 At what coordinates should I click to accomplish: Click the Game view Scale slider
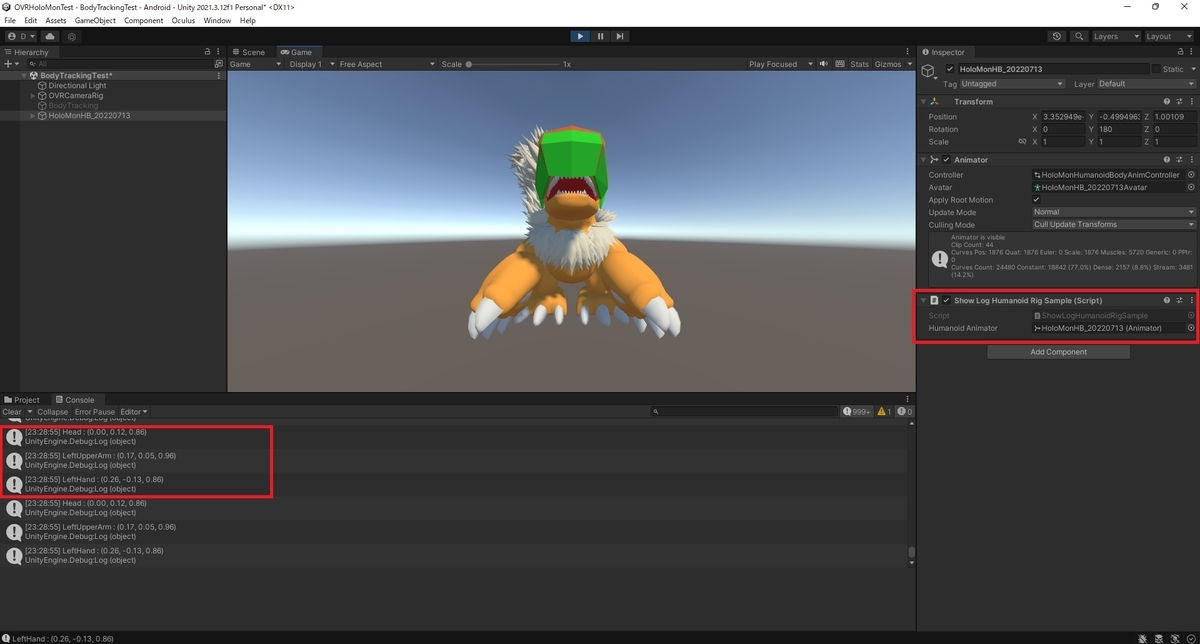click(x=513, y=64)
